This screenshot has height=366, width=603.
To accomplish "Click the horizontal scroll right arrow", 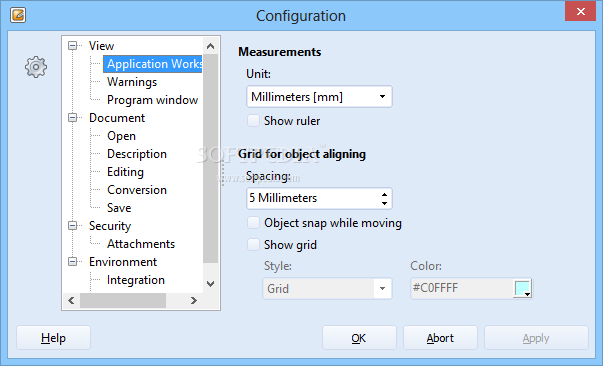I will 194,300.
